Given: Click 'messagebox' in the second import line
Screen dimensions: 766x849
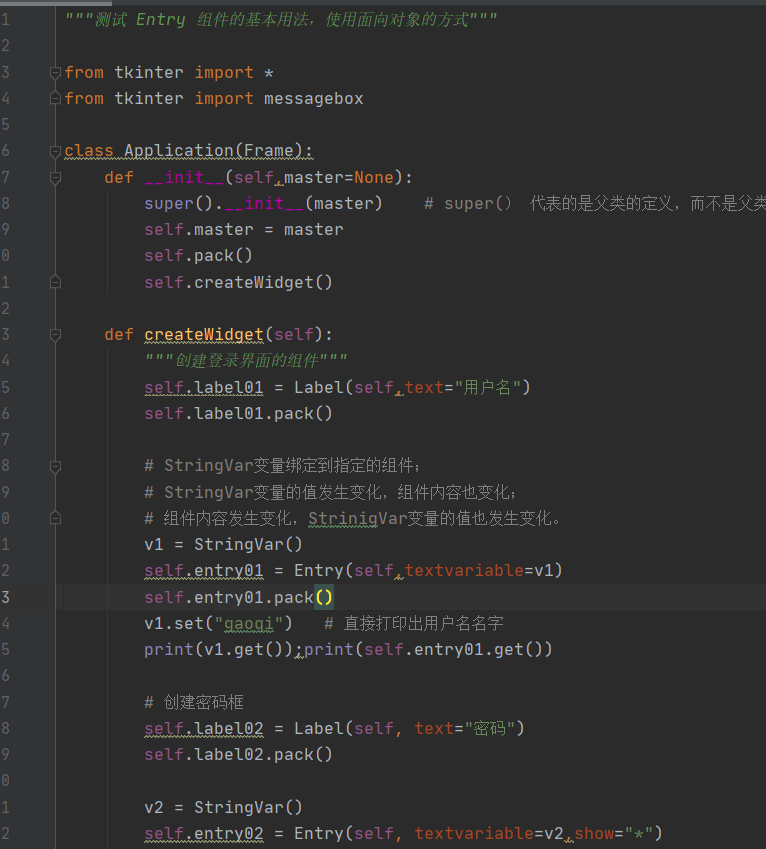Looking at the screenshot, I should (x=313, y=99).
